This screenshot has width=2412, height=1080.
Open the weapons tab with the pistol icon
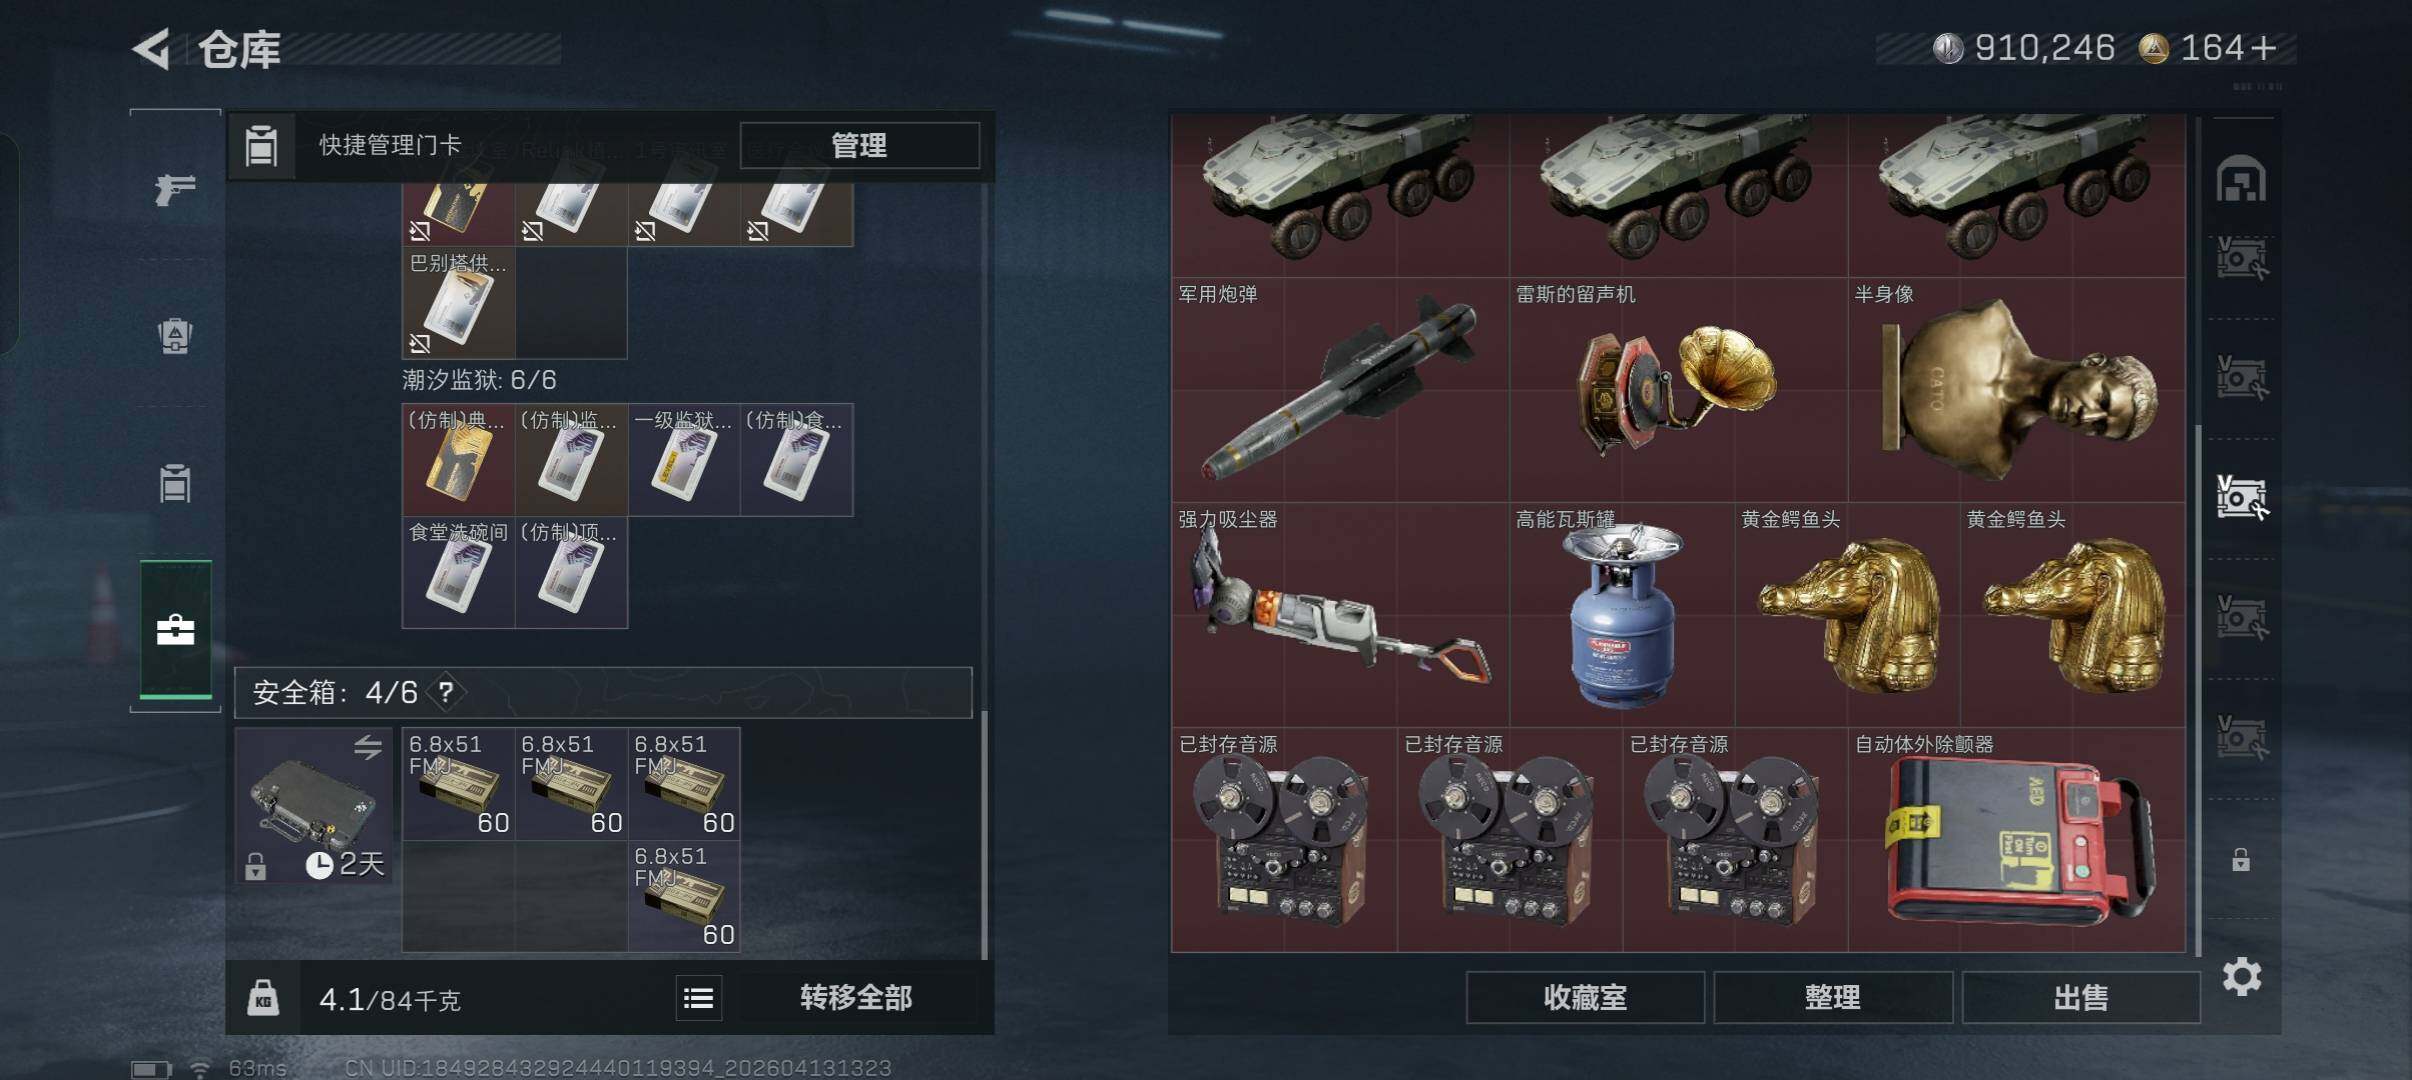click(175, 188)
